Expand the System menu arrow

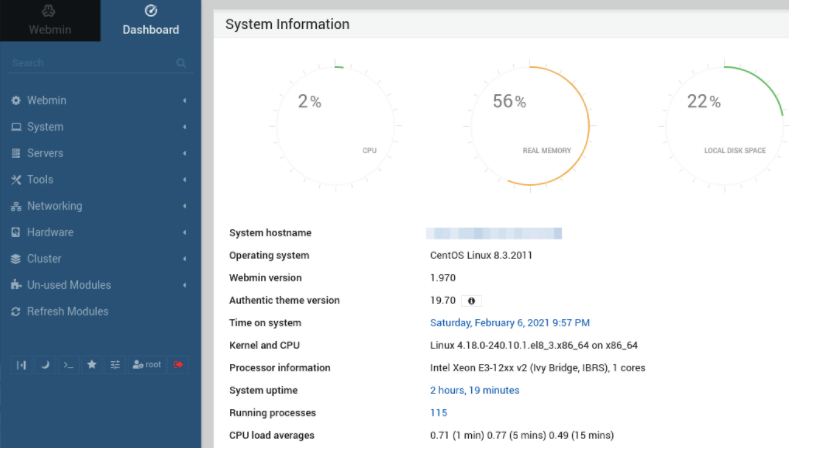point(185,127)
